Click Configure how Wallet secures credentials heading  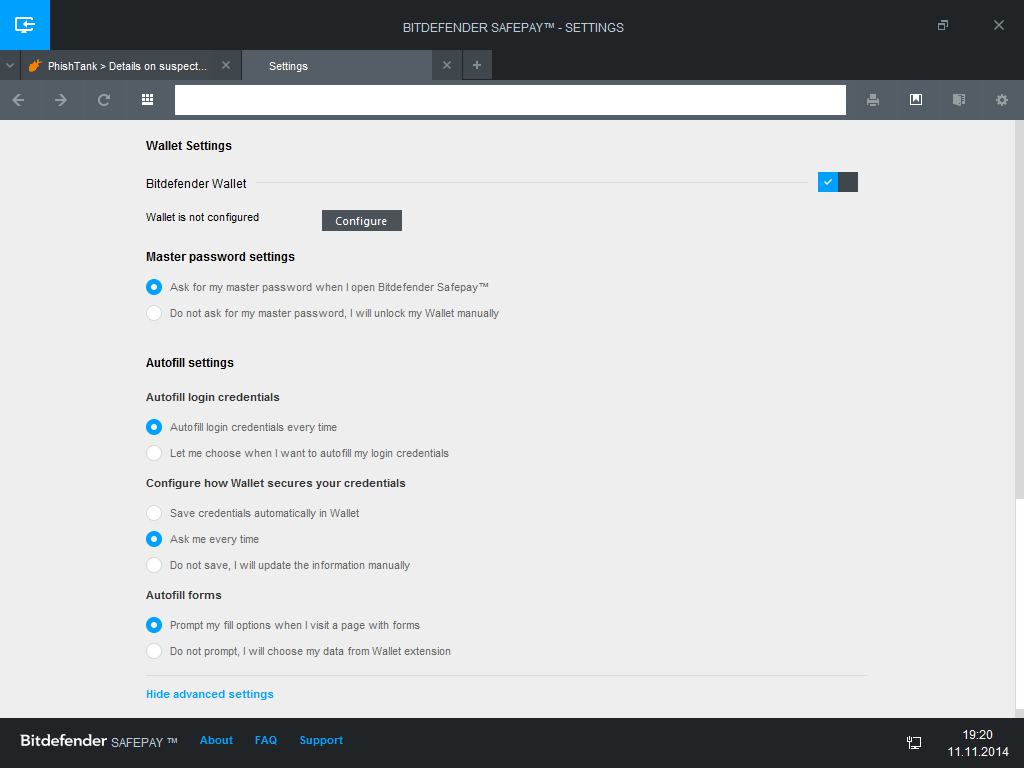tap(276, 483)
